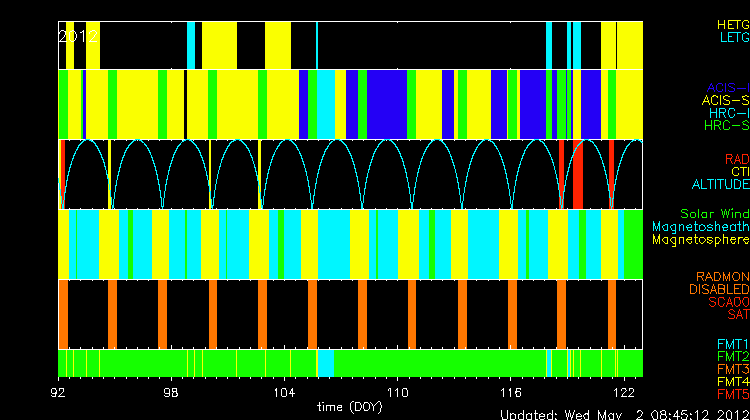Click the Updated timestamp text
Viewport: 750px width, 420px height.
(x=624, y=413)
